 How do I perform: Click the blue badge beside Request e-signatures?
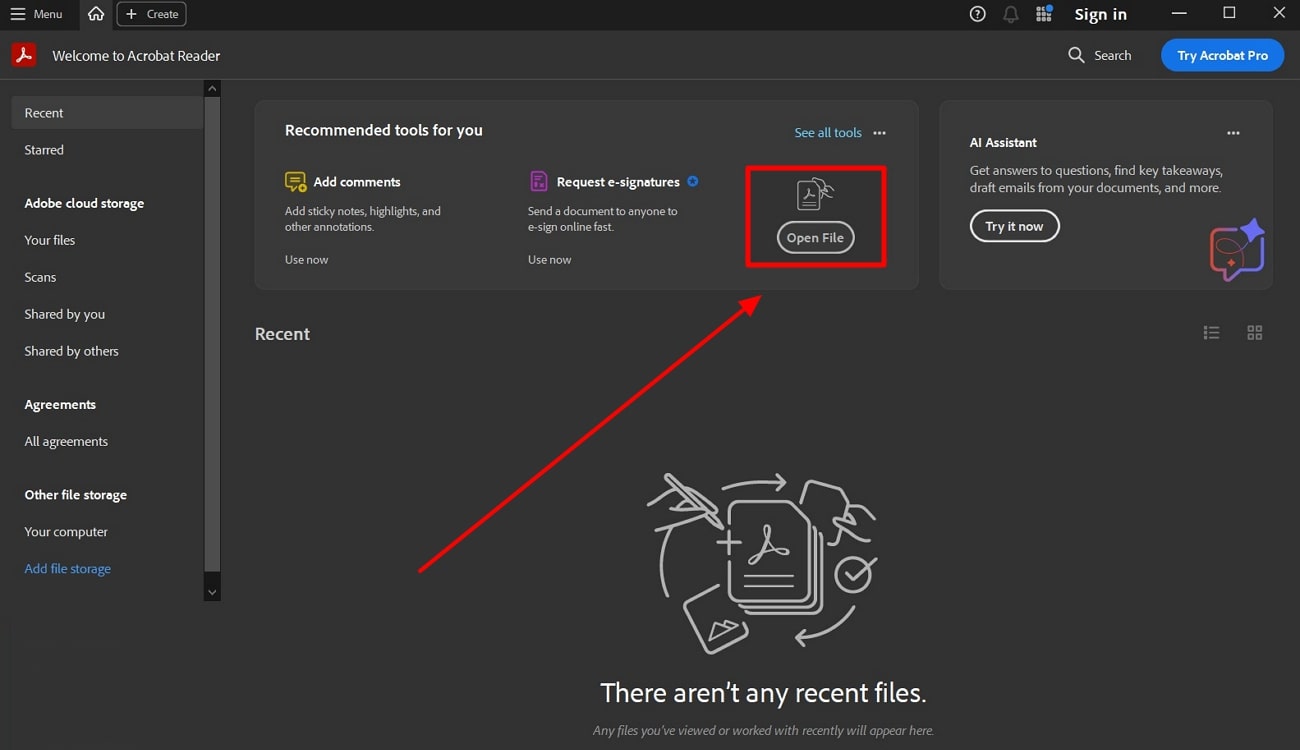point(693,181)
